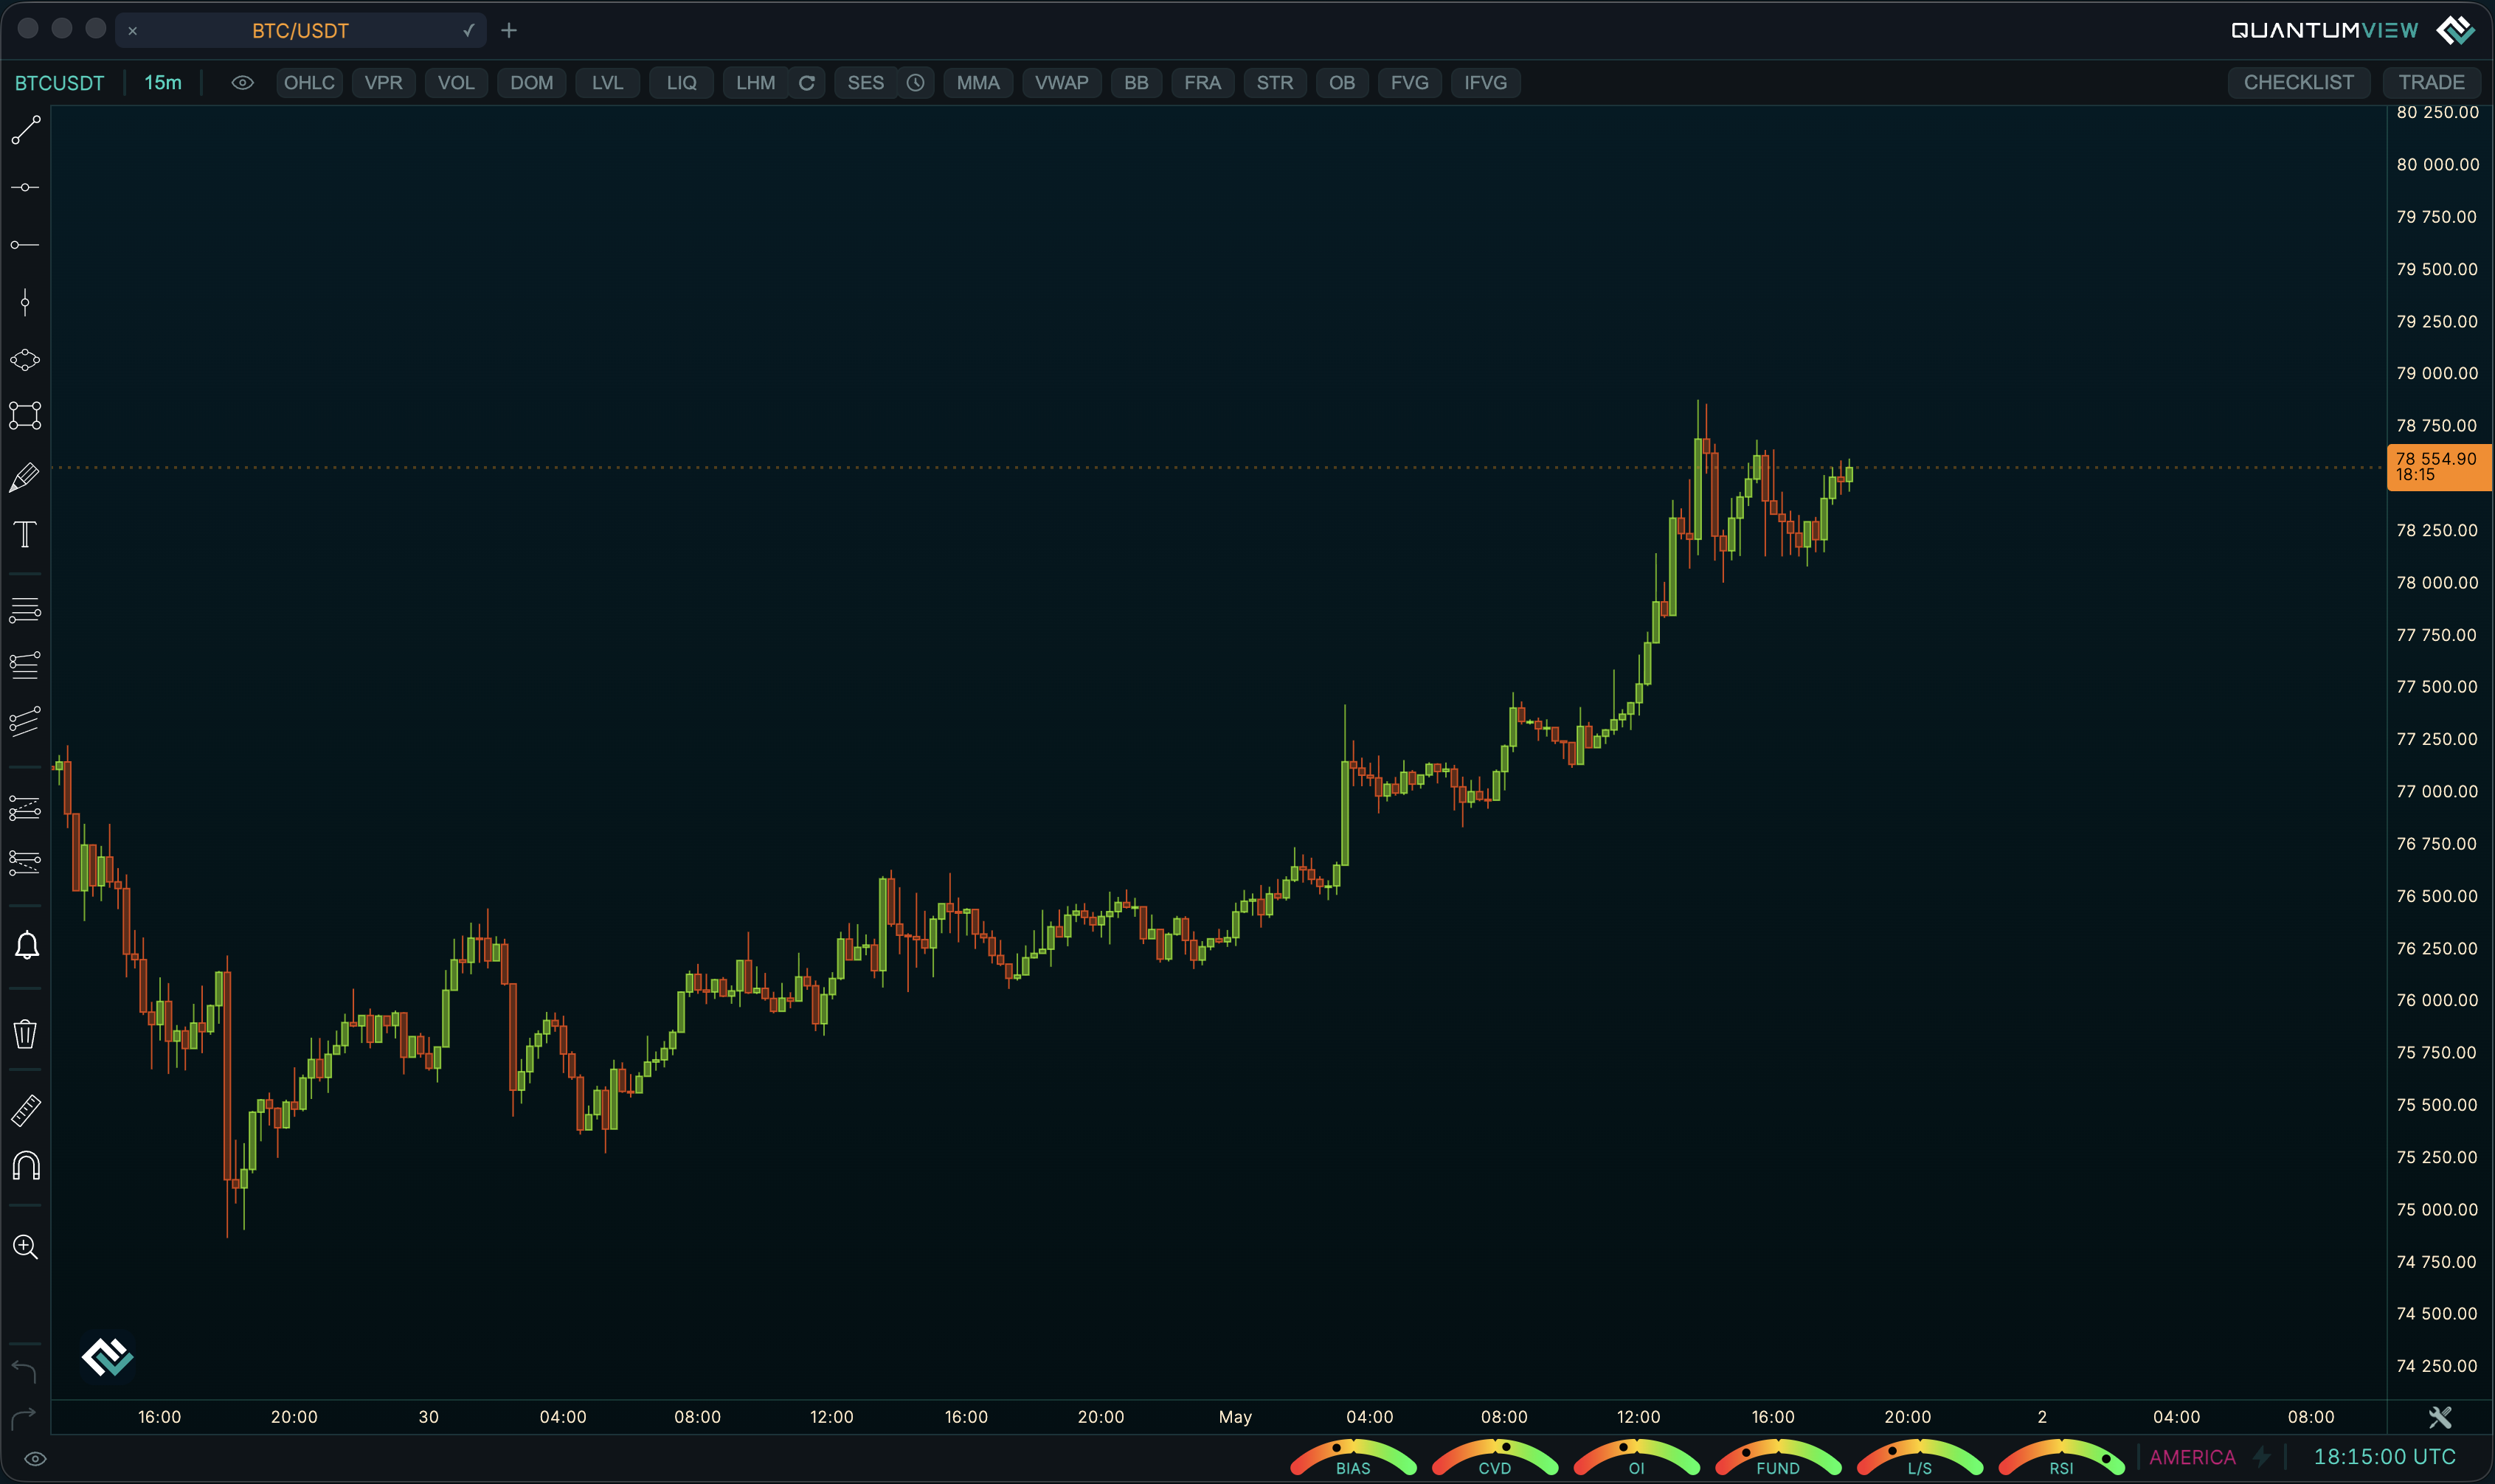Screen dimensions: 2495x1484
Task: Toggle the LHM heatmap indicator
Action: coord(756,83)
